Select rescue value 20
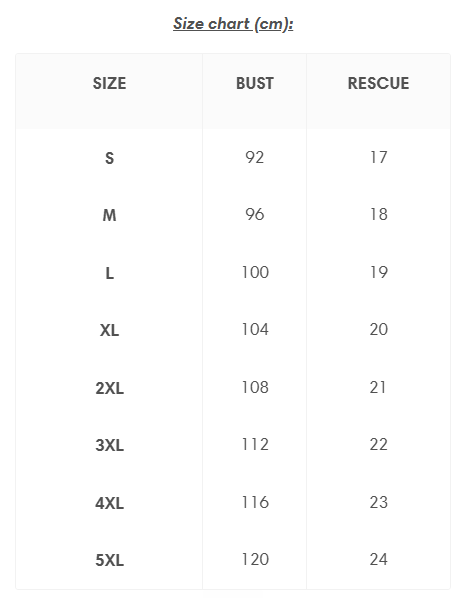Image resolution: width=466 pixels, height=598 pixels. 379,329
